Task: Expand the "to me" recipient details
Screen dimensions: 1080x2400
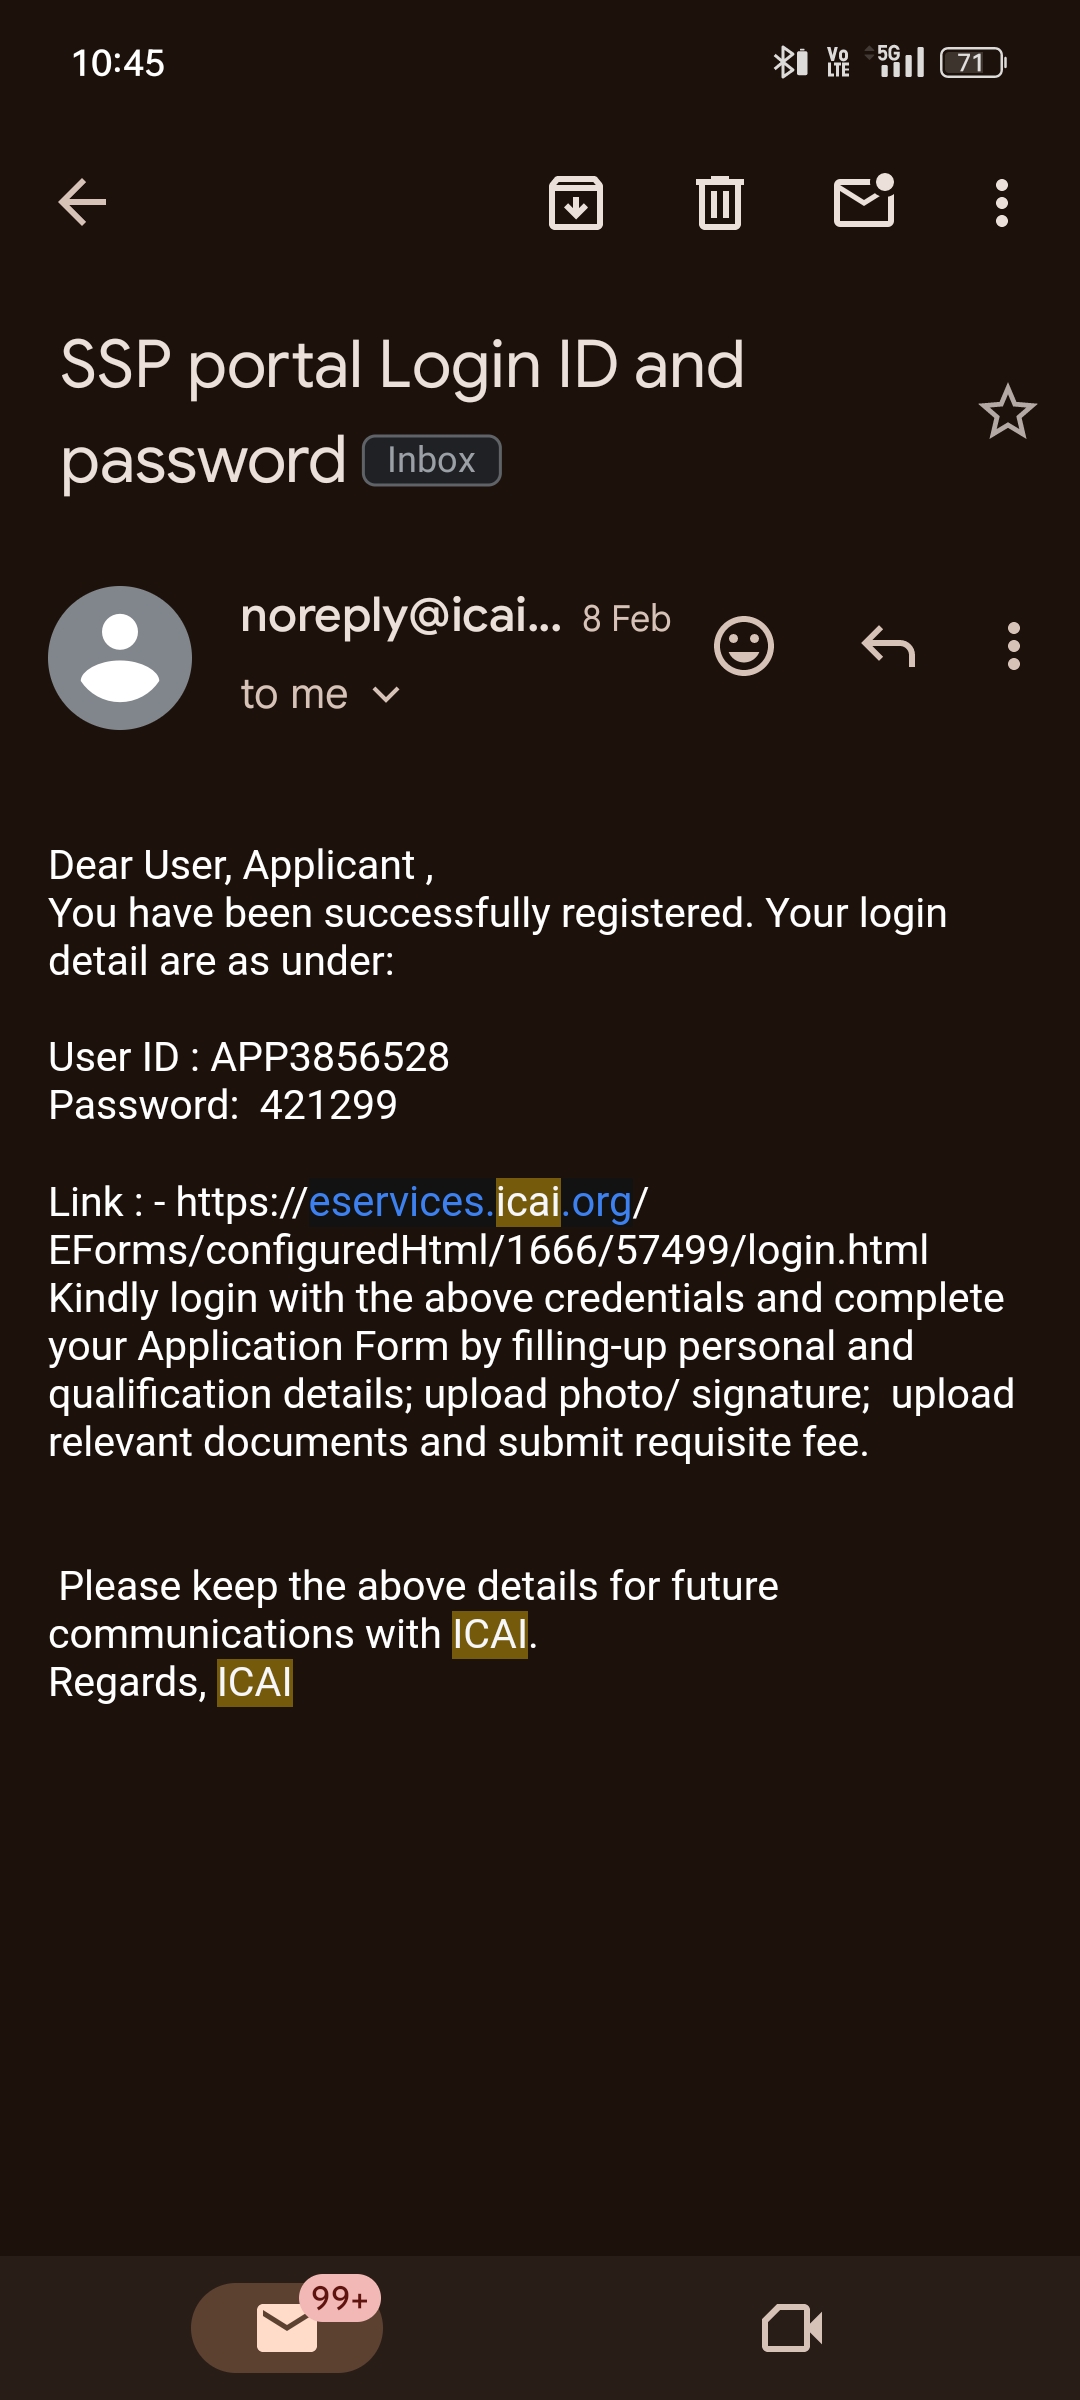Action: pyautogui.click(x=320, y=695)
